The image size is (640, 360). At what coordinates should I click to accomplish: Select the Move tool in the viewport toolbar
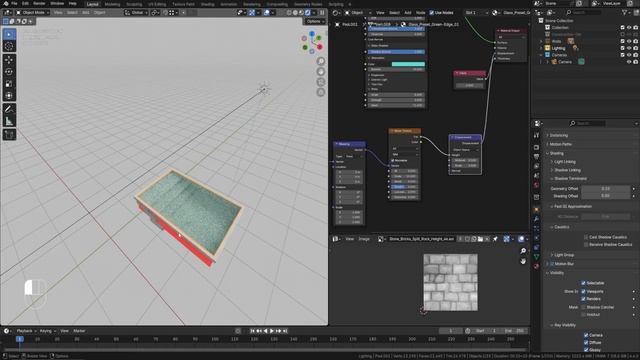tap(9, 60)
